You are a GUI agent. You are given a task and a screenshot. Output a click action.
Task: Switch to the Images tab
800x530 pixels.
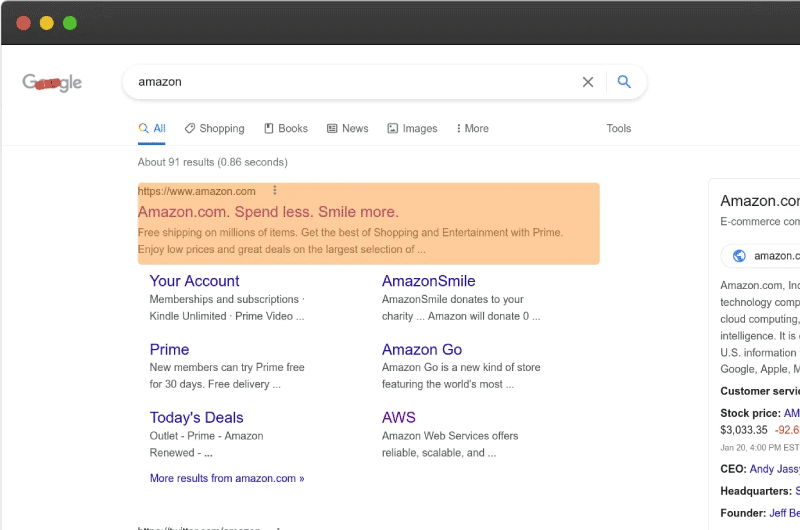tap(412, 129)
